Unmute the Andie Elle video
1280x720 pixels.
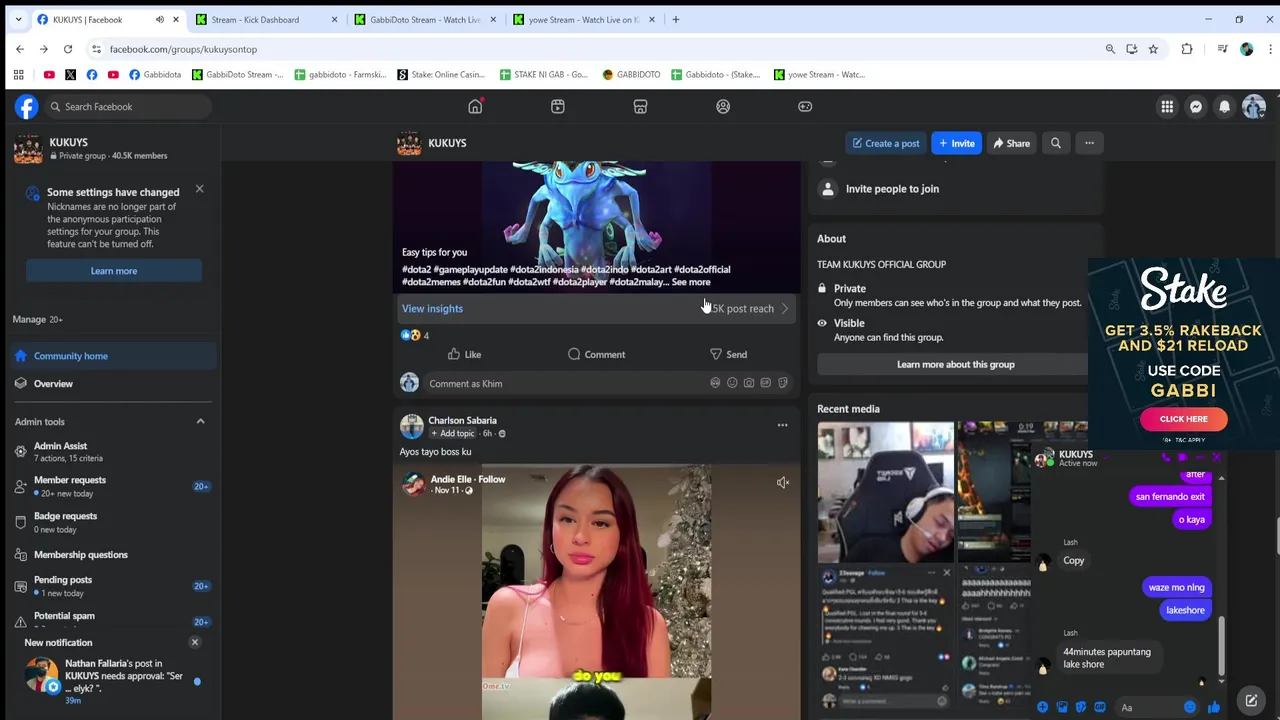[x=783, y=483]
